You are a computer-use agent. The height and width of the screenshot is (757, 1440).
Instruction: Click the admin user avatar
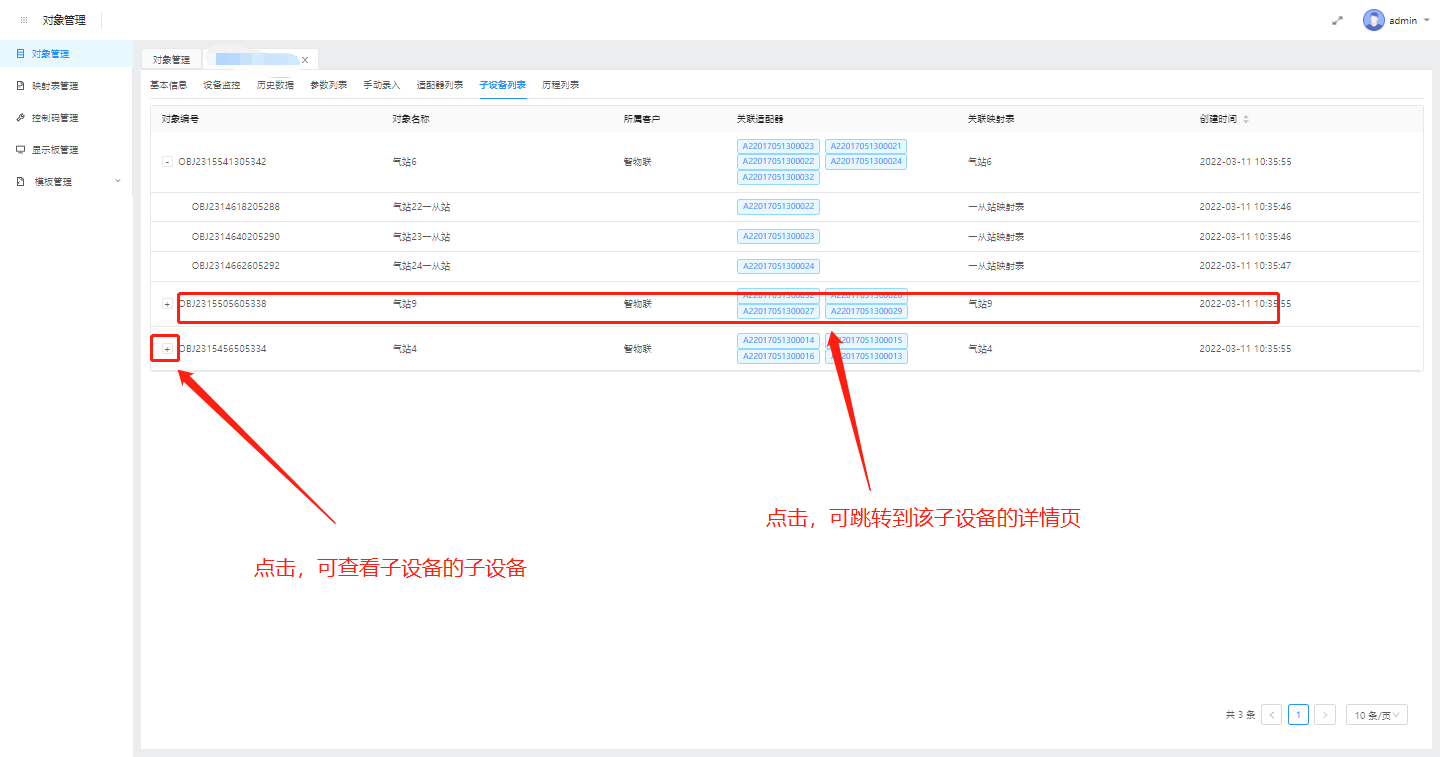pyautogui.click(x=1373, y=20)
